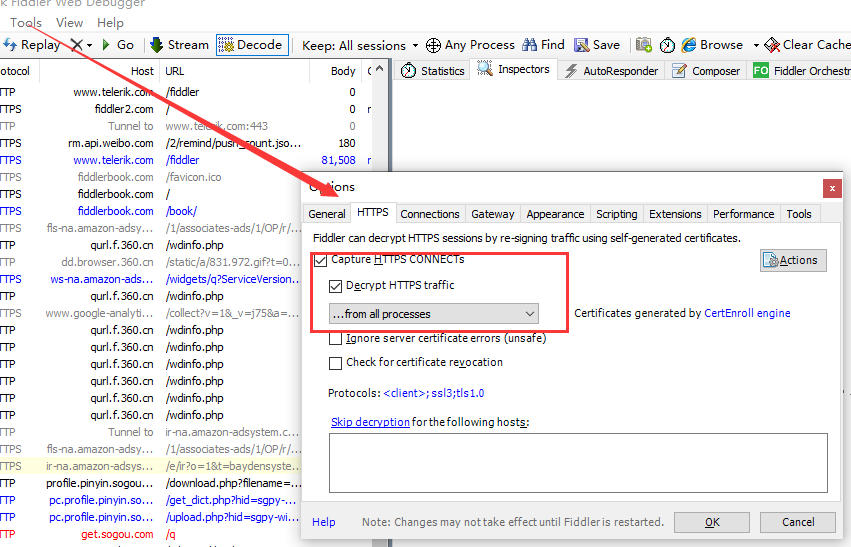Switch to the Appearance options tab
851x547 pixels.
[x=555, y=214]
